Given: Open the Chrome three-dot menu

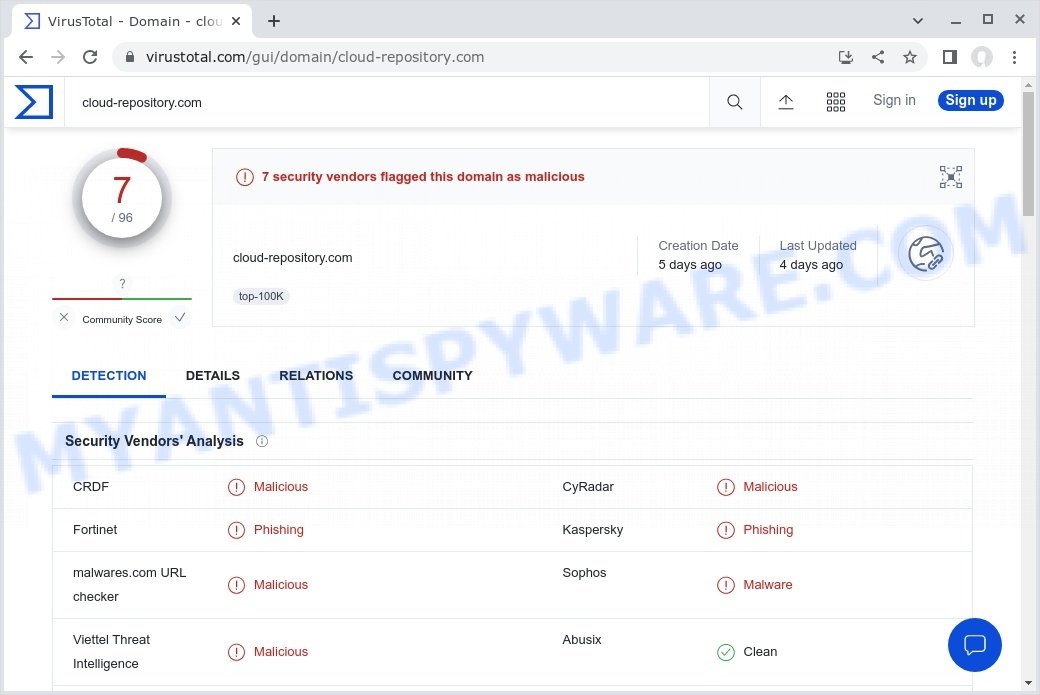Looking at the screenshot, I should pyautogui.click(x=1014, y=57).
